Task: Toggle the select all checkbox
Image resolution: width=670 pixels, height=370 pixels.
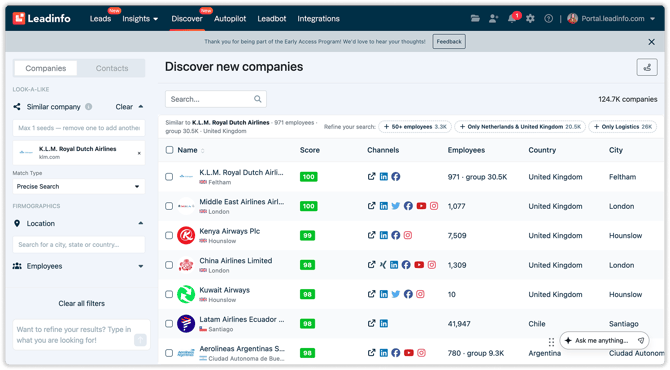Action: tap(169, 150)
